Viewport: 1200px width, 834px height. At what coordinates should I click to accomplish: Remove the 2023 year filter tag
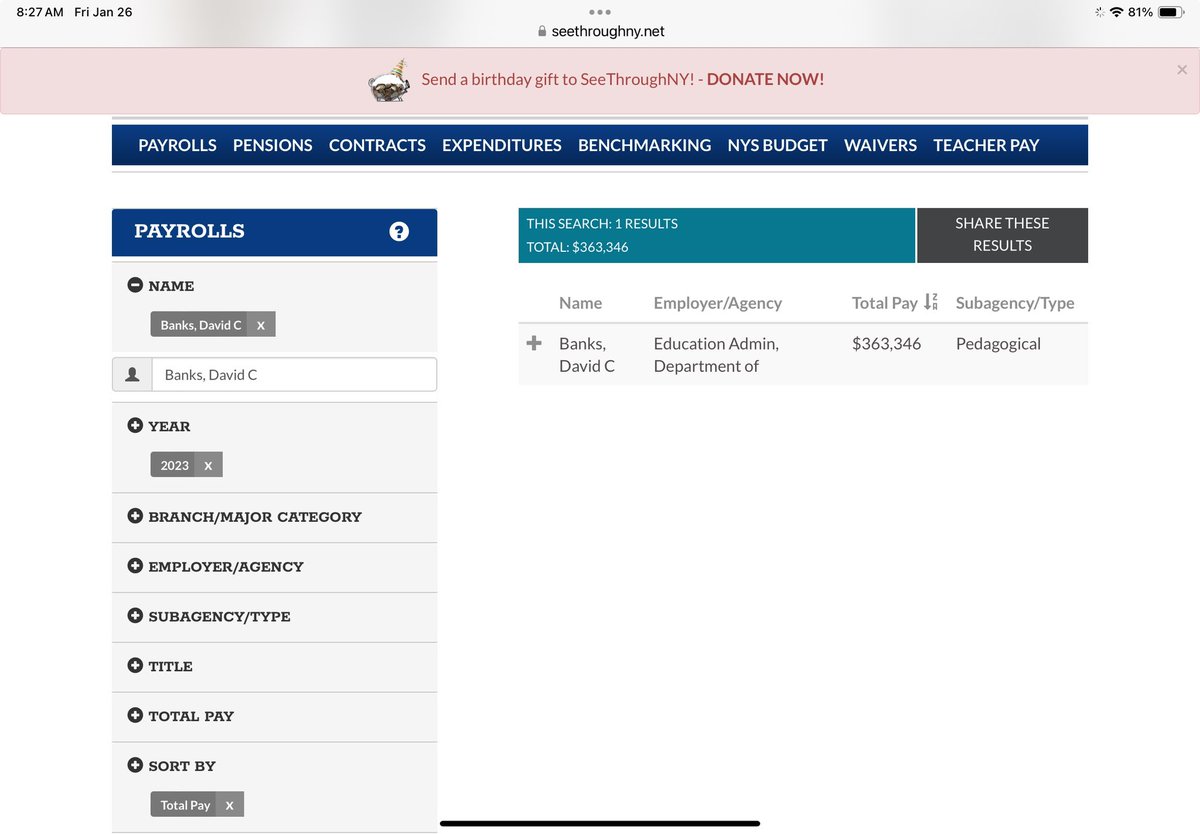coord(208,465)
